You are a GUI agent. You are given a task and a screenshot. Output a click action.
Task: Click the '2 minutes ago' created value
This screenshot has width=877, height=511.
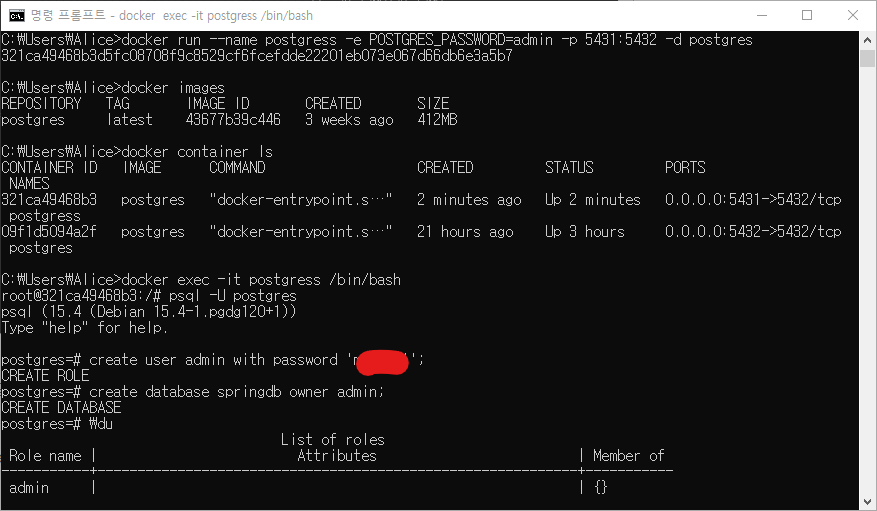[469, 200]
